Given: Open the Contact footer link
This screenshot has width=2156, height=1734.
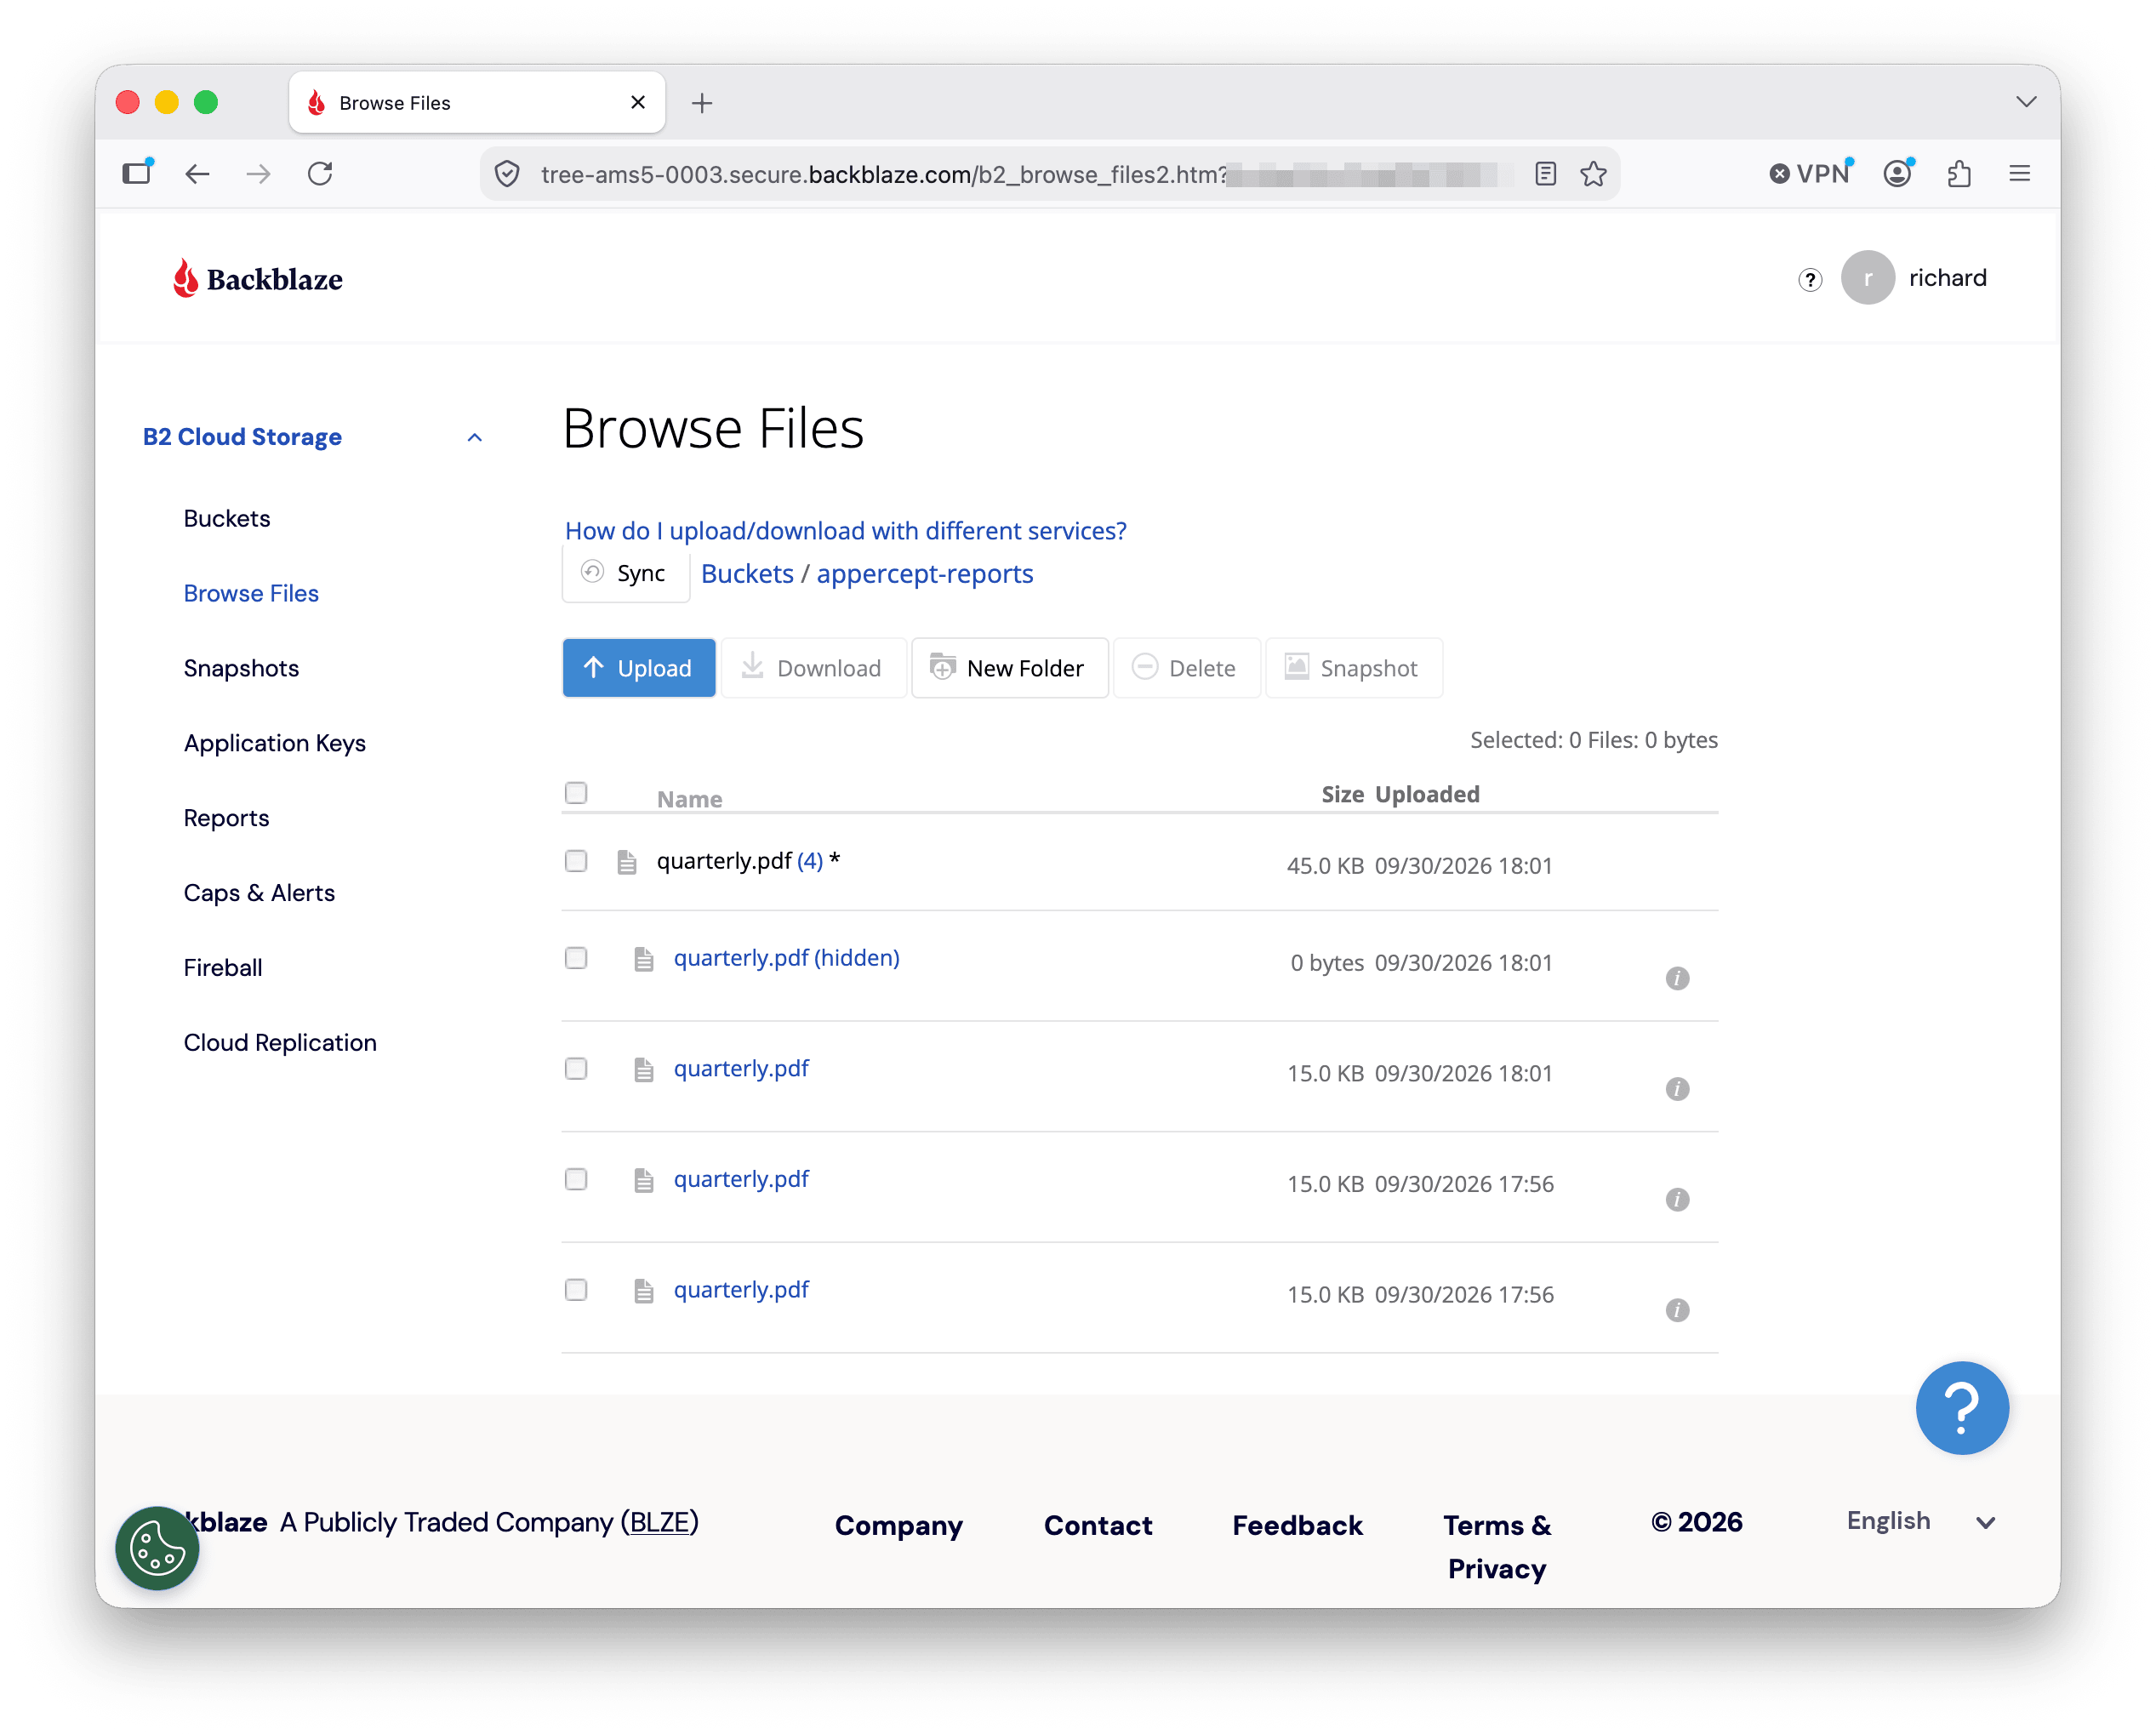Looking at the screenshot, I should point(1098,1525).
